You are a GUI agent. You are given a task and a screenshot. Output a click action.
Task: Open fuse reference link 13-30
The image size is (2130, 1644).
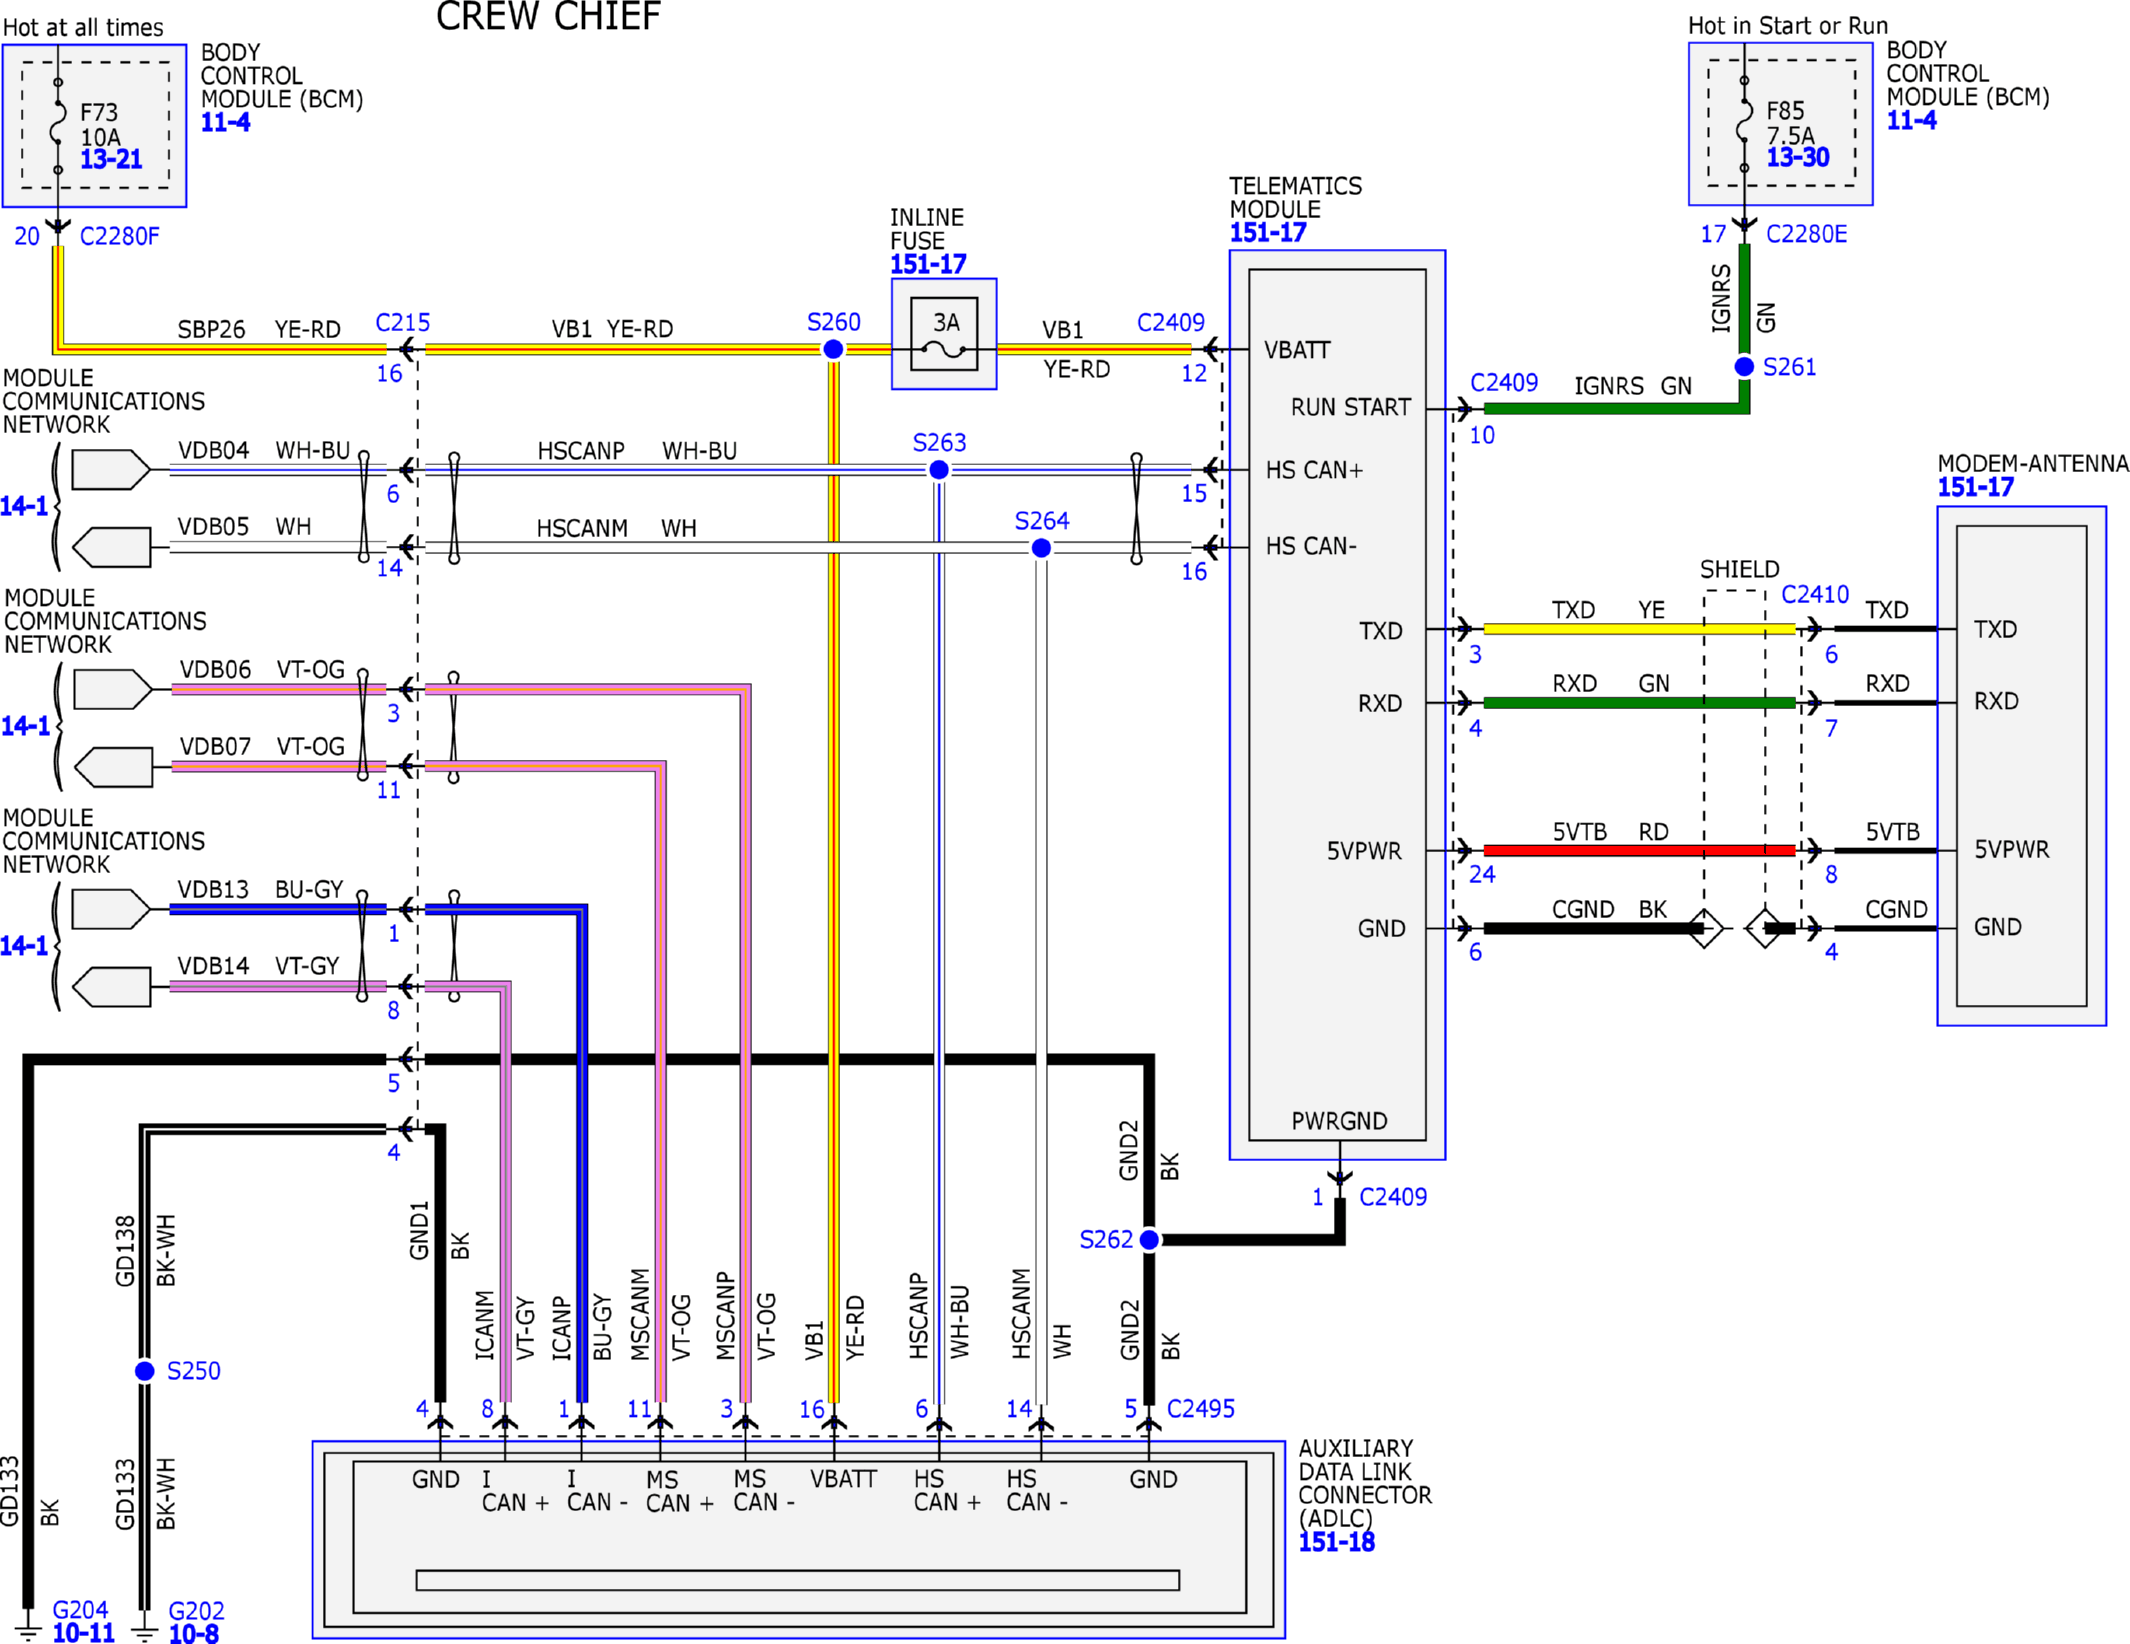click(x=1798, y=157)
